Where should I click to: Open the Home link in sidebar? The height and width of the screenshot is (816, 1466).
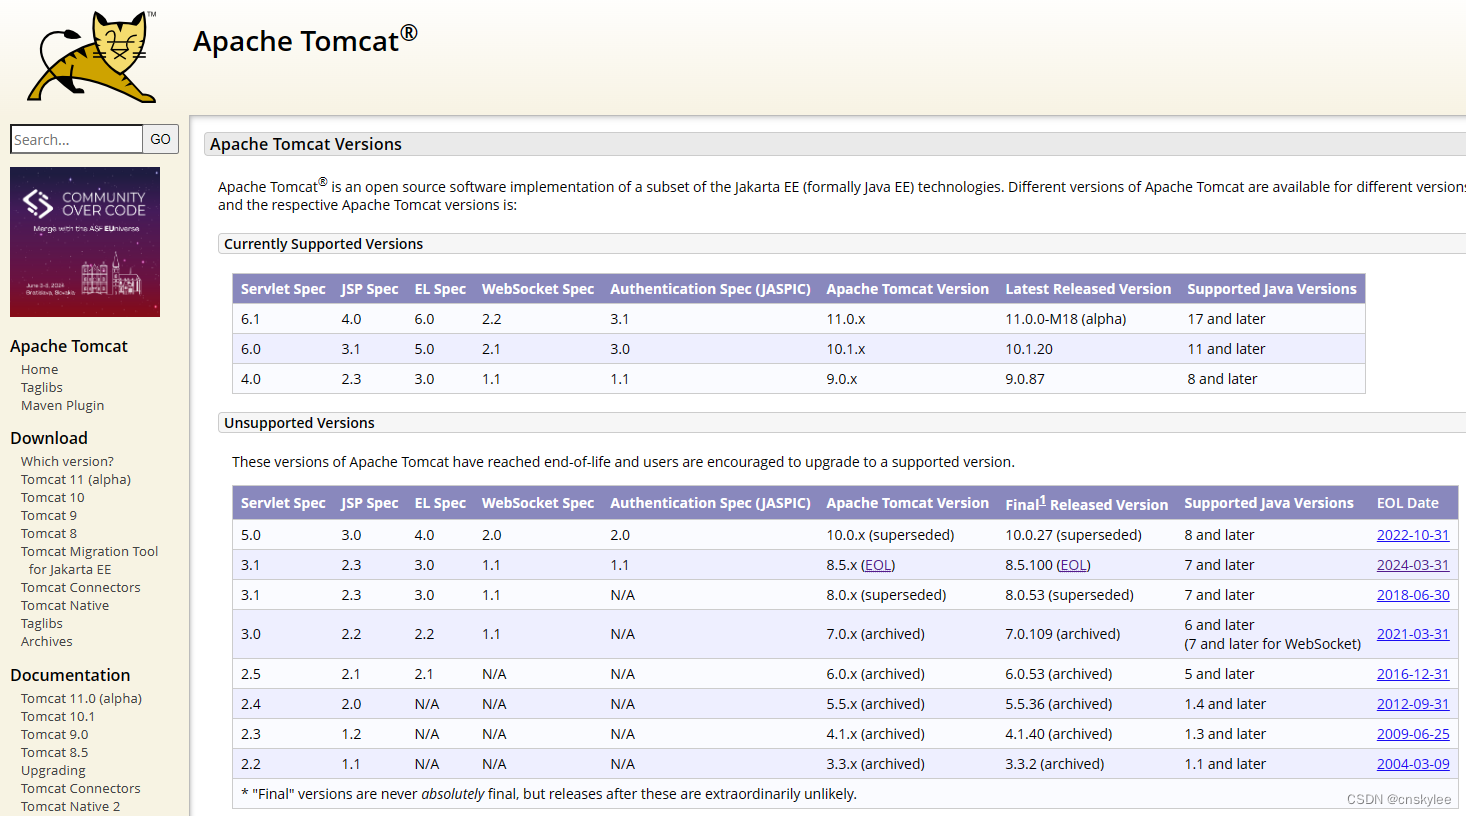tap(39, 369)
